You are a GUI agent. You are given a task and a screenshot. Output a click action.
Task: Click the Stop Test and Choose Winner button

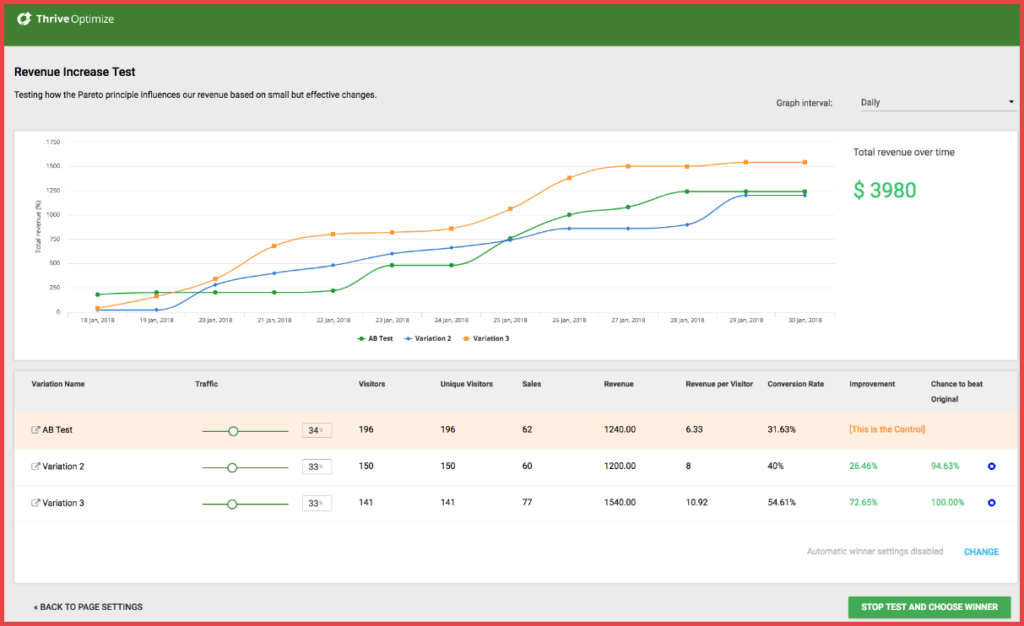pos(929,607)
